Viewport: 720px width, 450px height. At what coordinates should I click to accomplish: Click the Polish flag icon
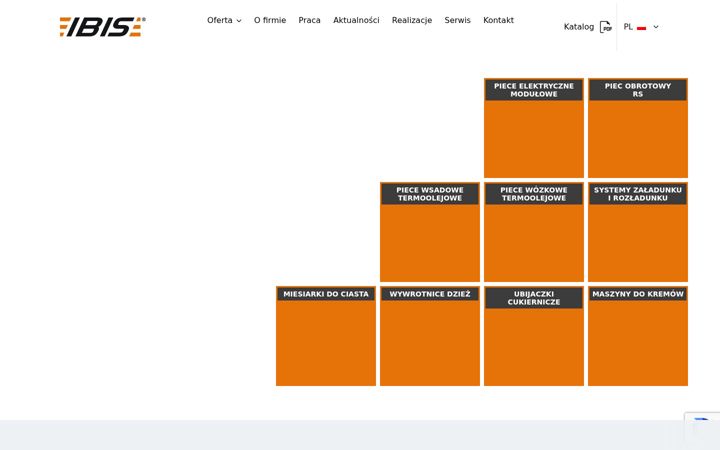[641, 28]
